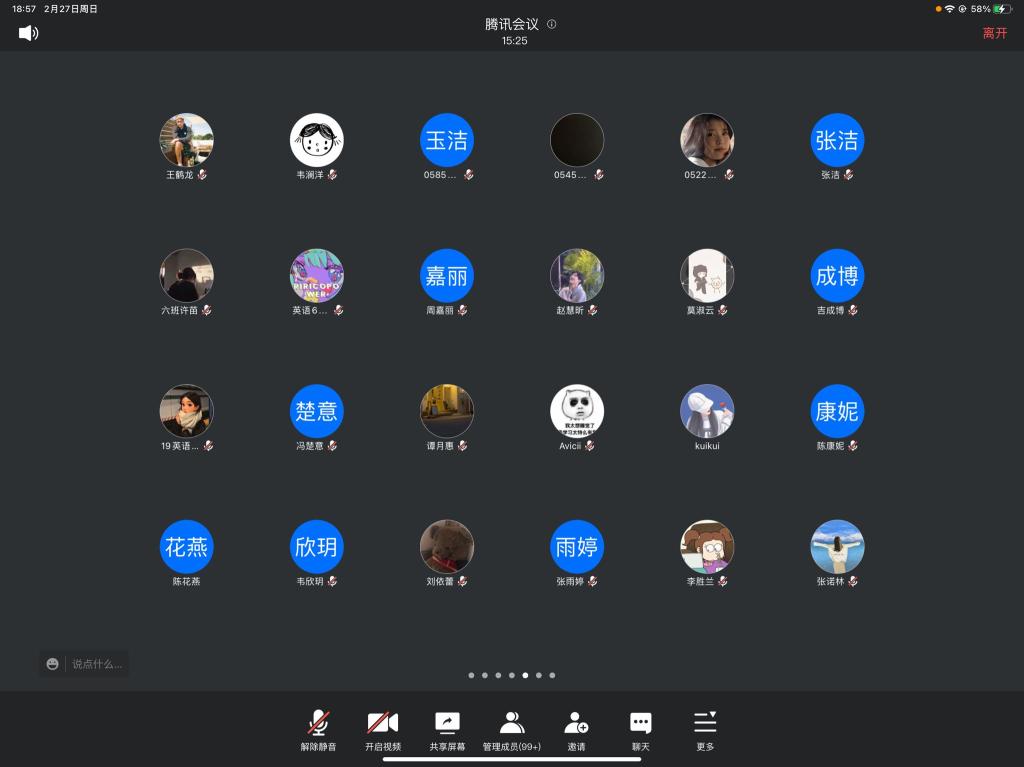Go to the first participant page dot
This screenshot has height=767, width=1024.
[471, 675]
